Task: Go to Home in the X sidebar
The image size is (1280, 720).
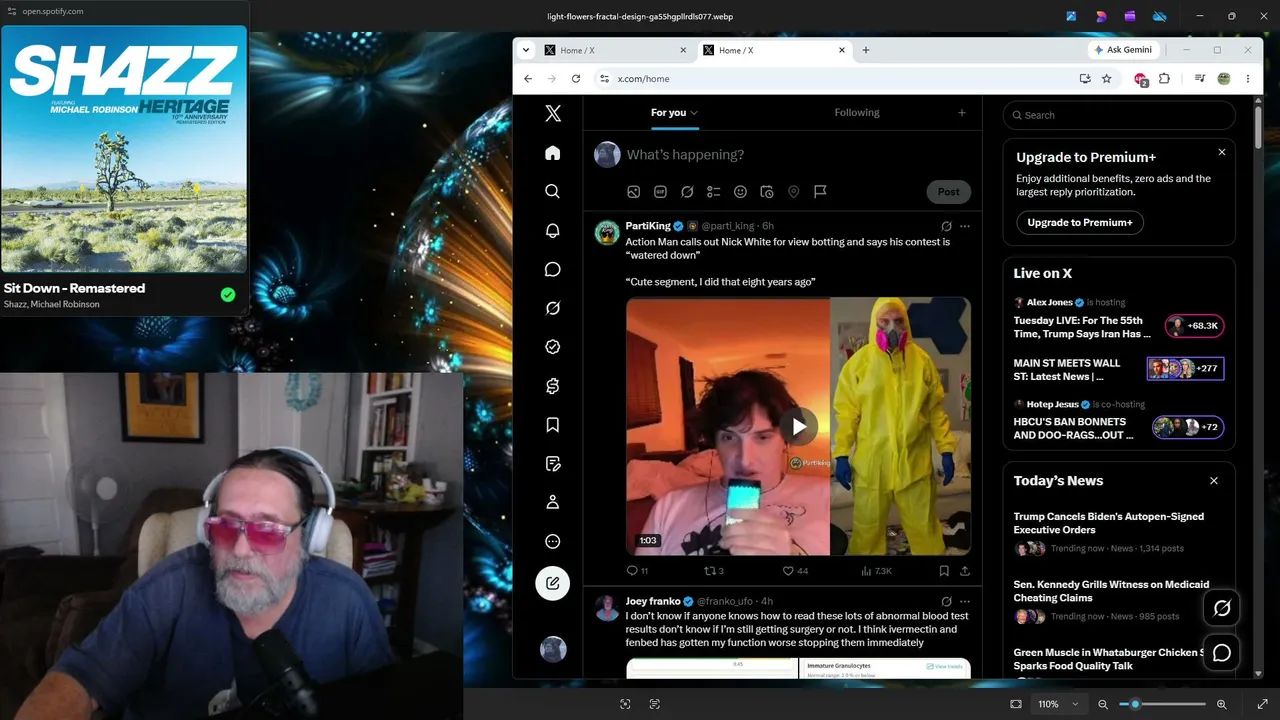Action: (x=553, y=153)
